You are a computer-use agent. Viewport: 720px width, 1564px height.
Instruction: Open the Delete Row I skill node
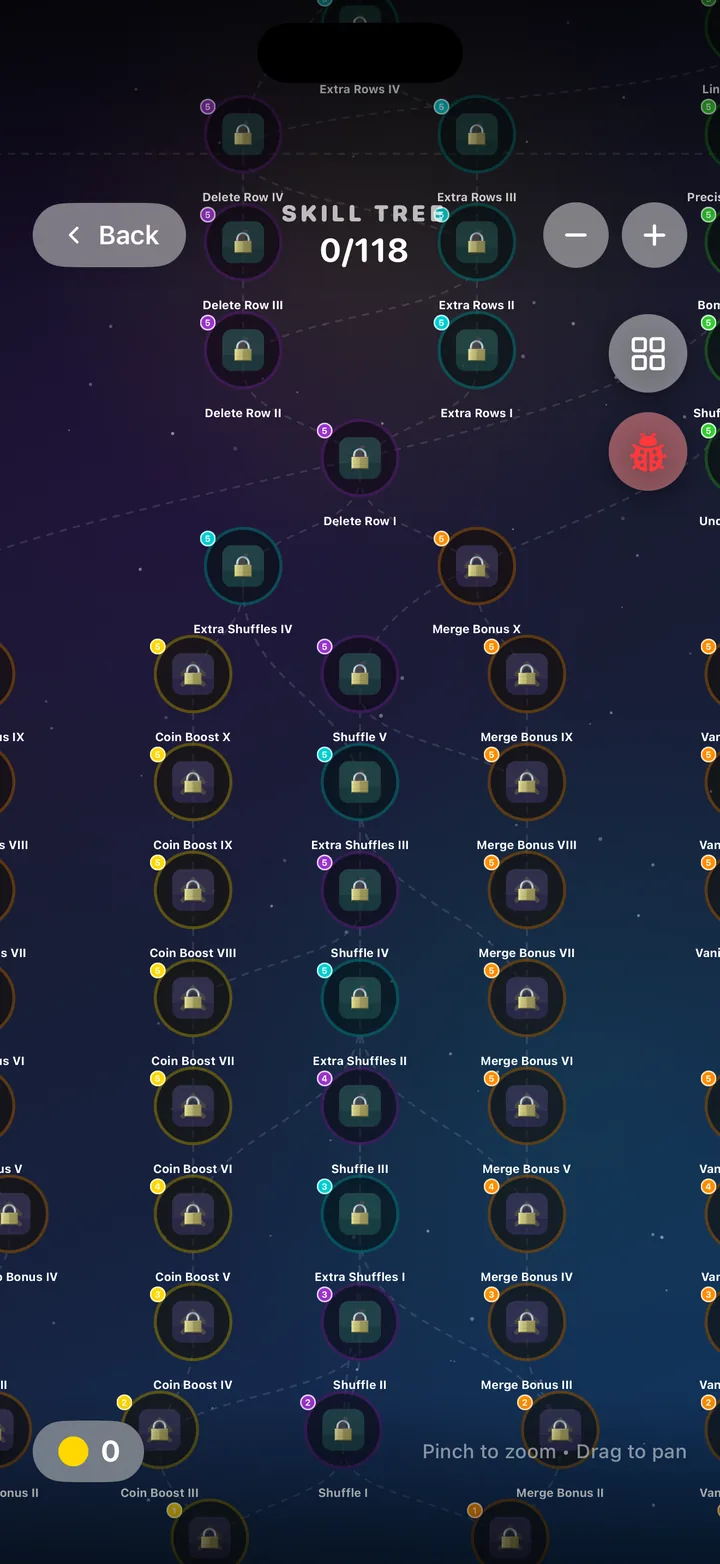coord(360,458)
